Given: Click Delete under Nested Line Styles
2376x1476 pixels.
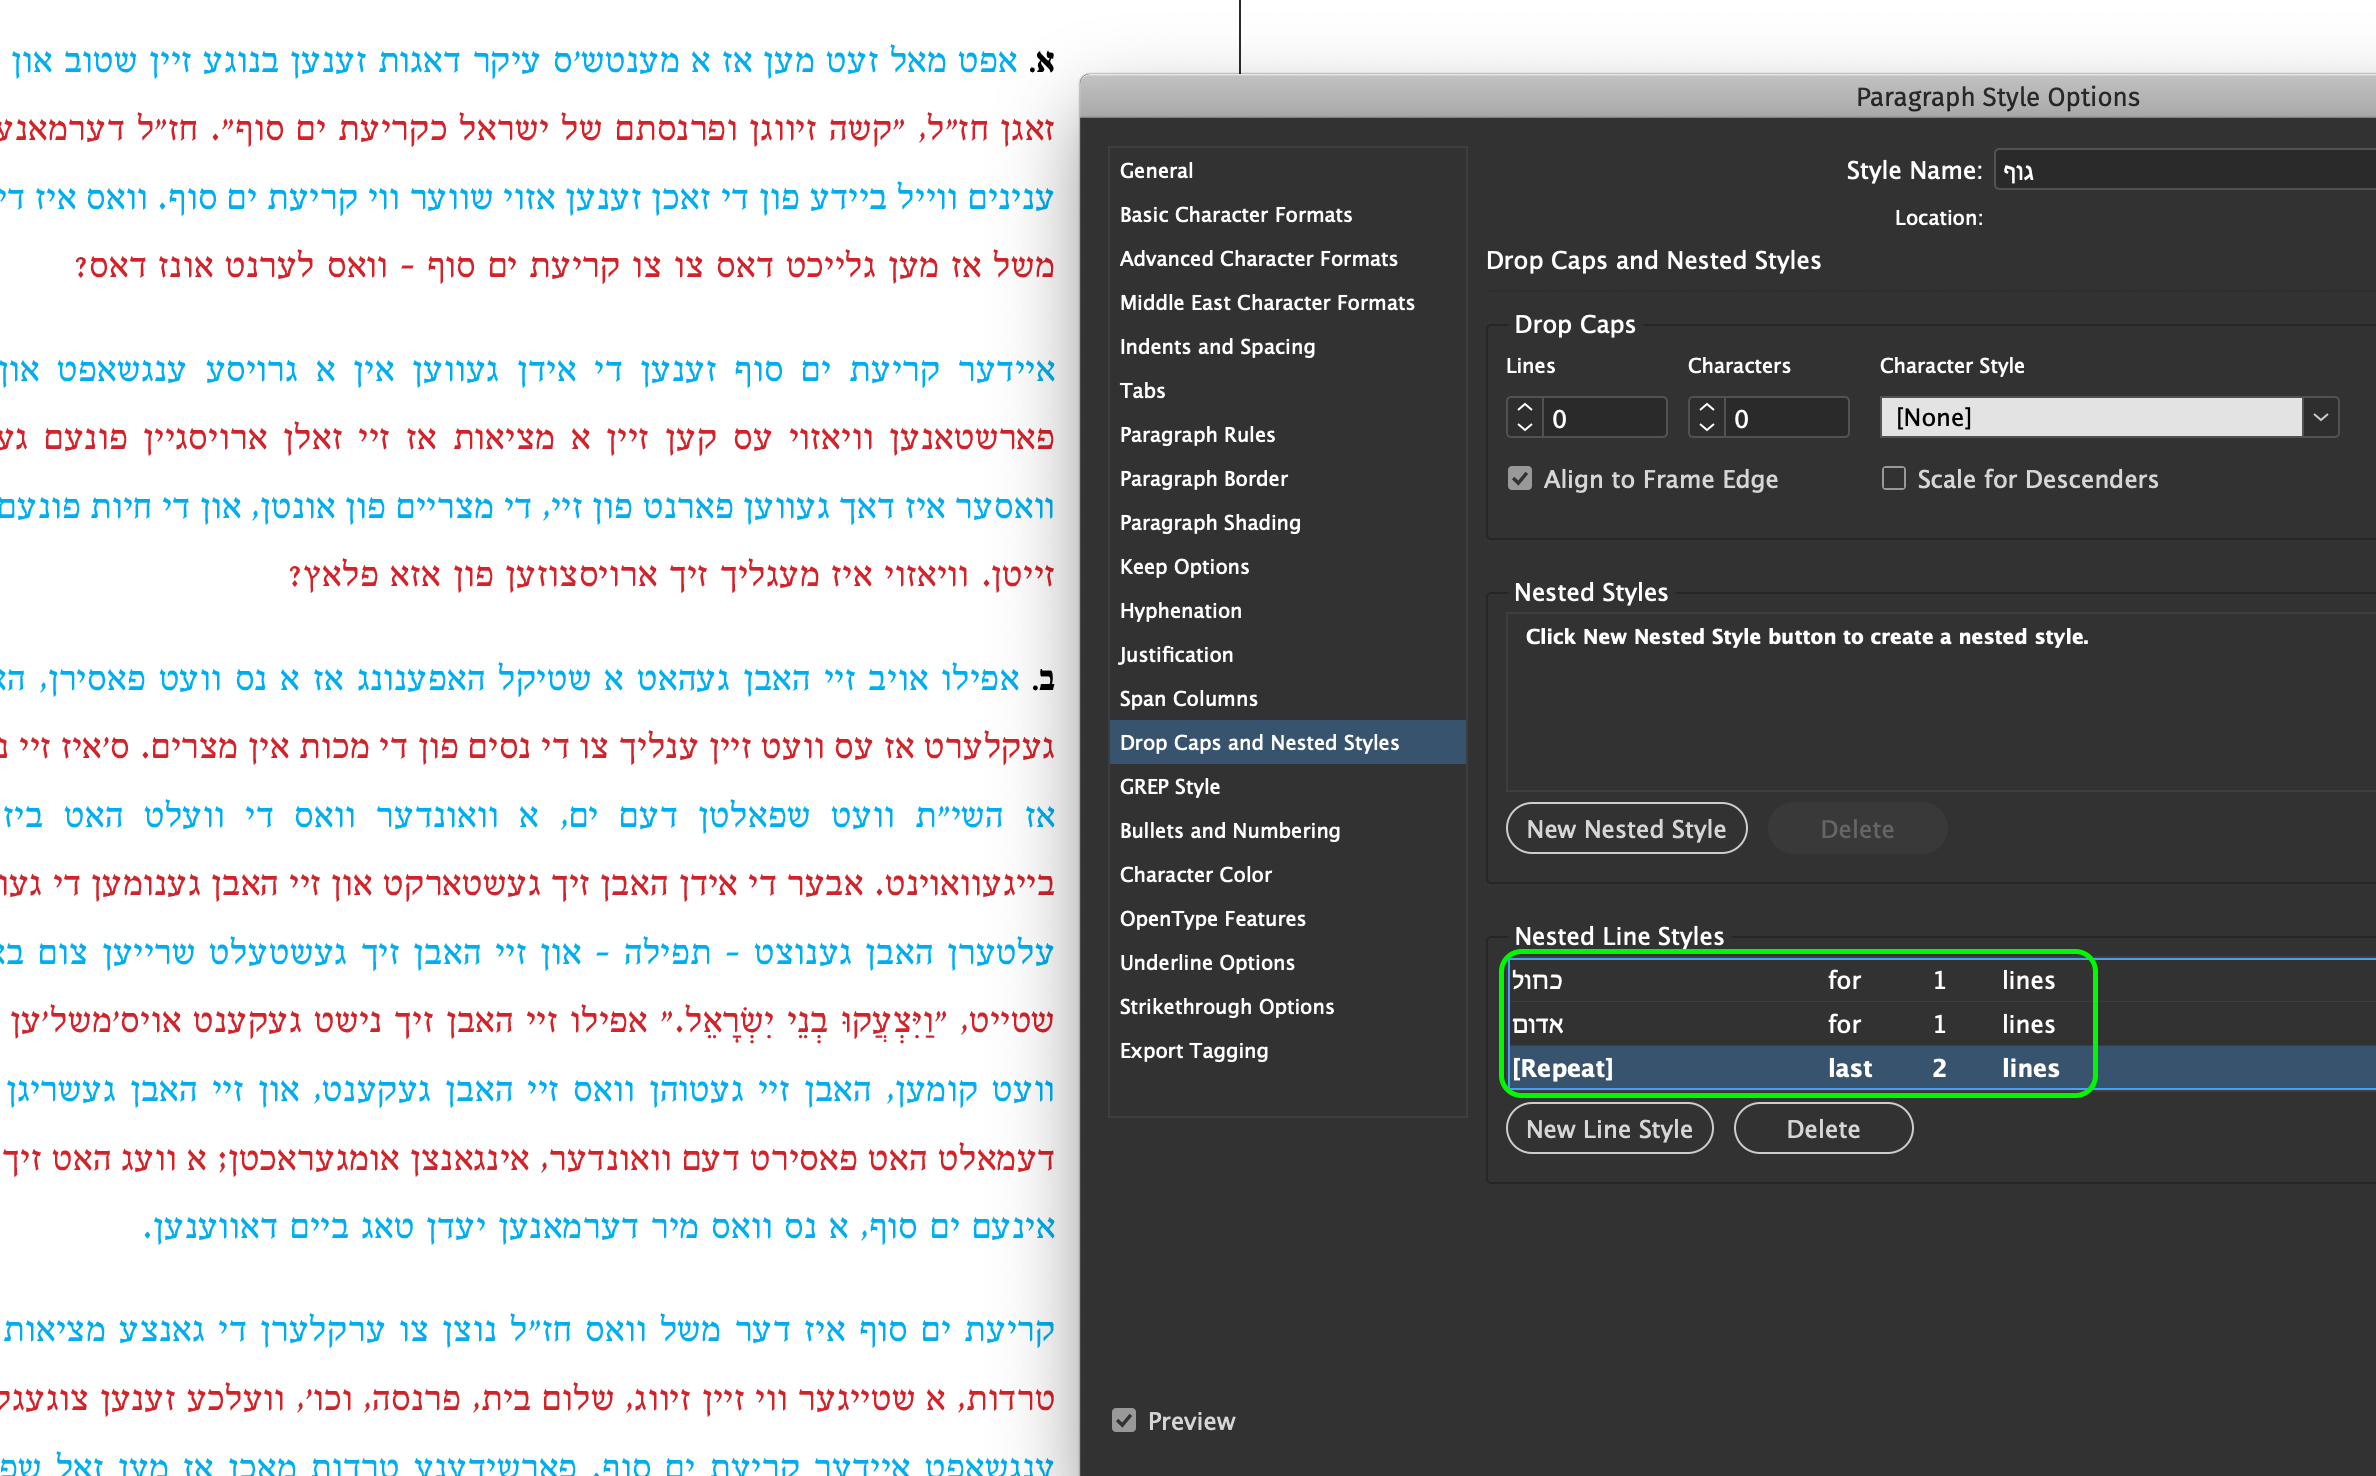Looking at the screenshot, I should (x=1823, y=1128).
